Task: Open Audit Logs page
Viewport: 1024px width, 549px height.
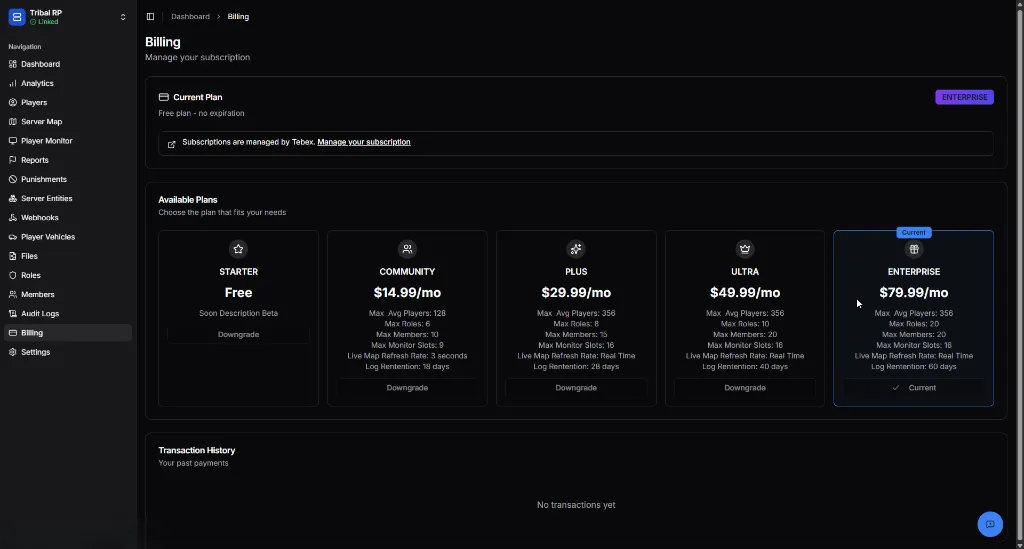Action: click(68, 313)
